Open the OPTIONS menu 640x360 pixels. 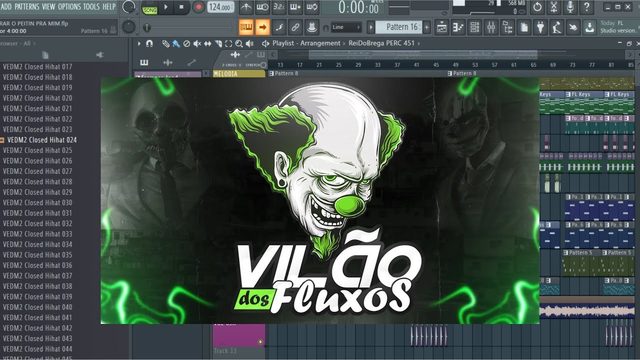pyautogui.click(x=69, y=7)
